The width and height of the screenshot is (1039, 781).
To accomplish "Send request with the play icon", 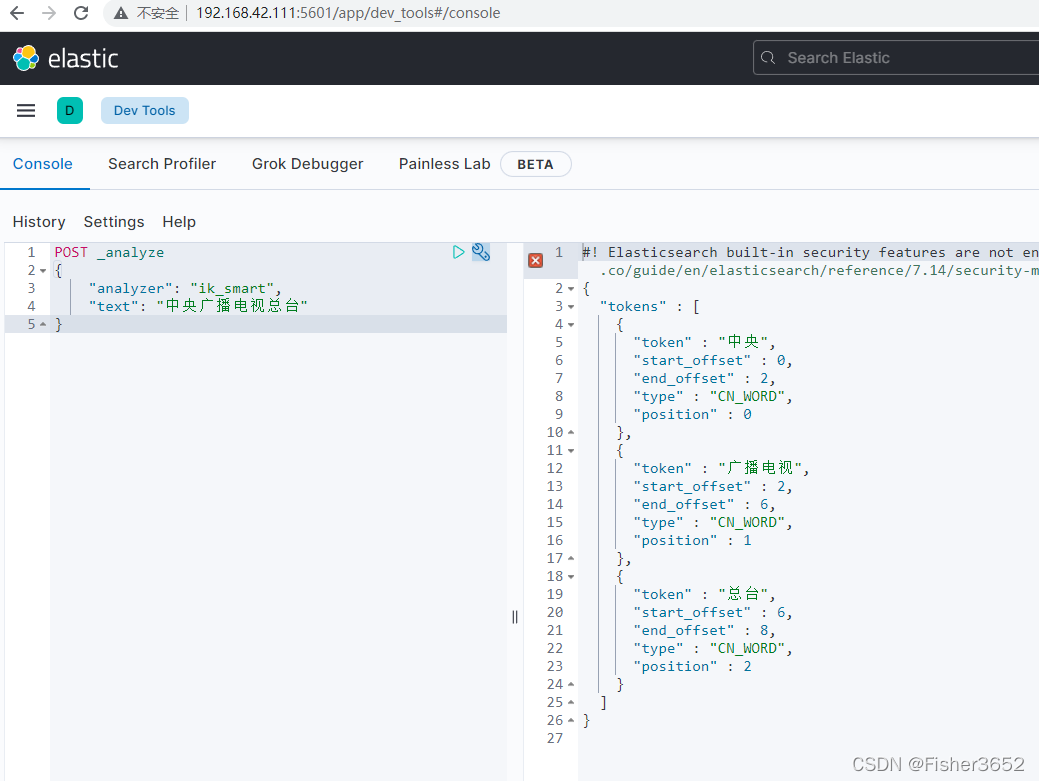I will tap(458, 252).
